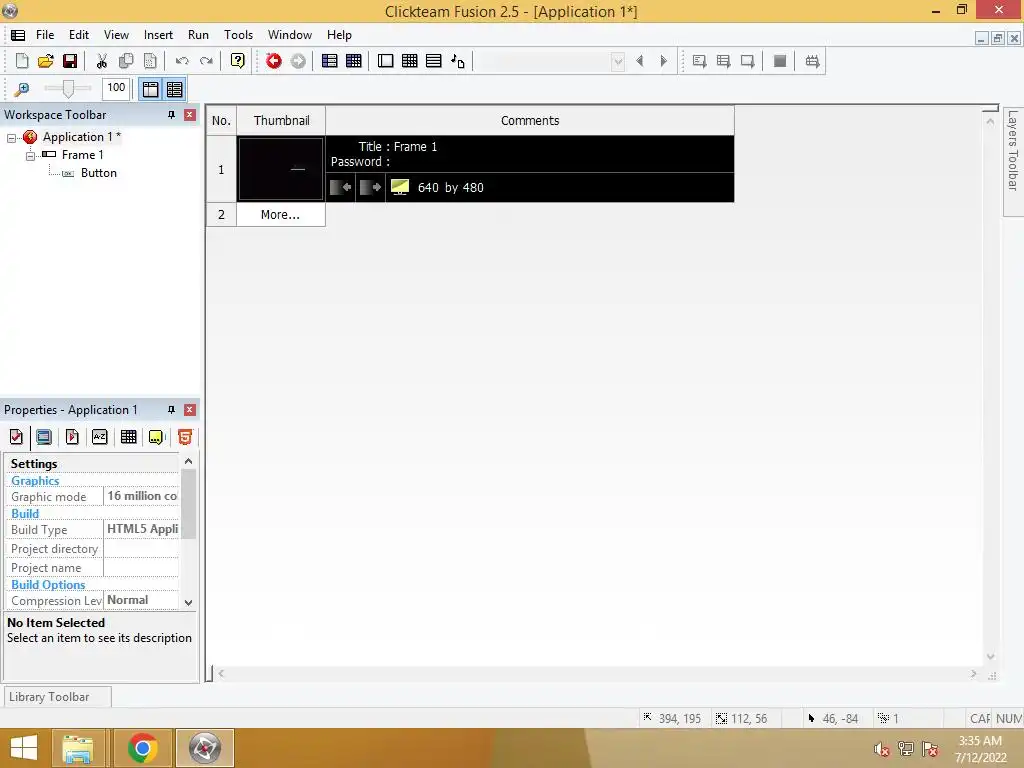Screen dimensions: 1024x768
Task: Go to next frame arrow
Action: coord(664,61)
